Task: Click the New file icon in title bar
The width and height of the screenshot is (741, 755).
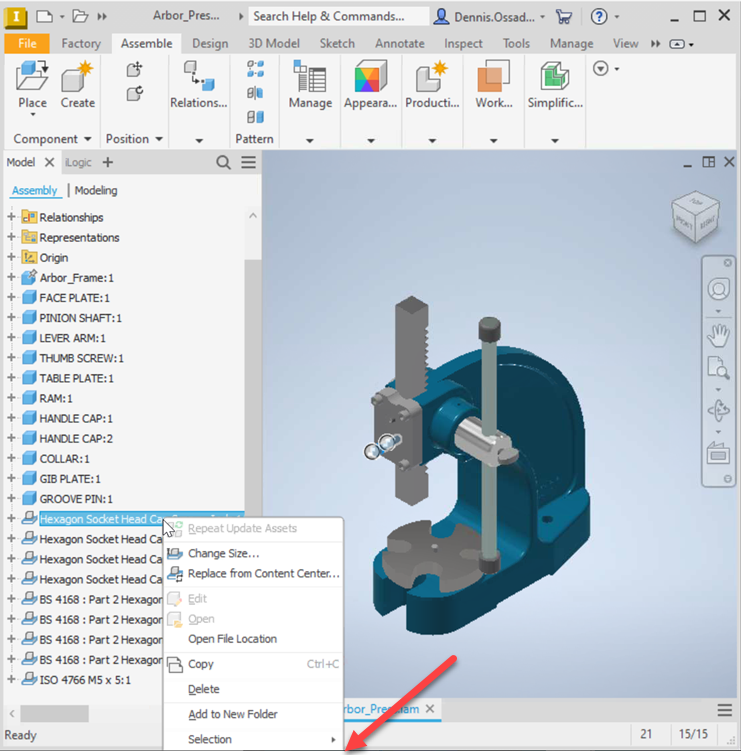Action: [44, 16]
